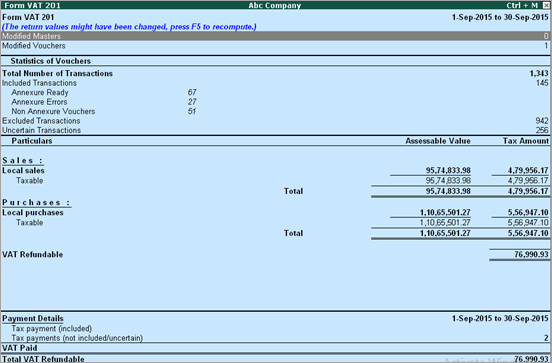The width and height of the screenshot is (552, 363).
Task: Select the Local purchases line
Action: click(x=275, y=213)
